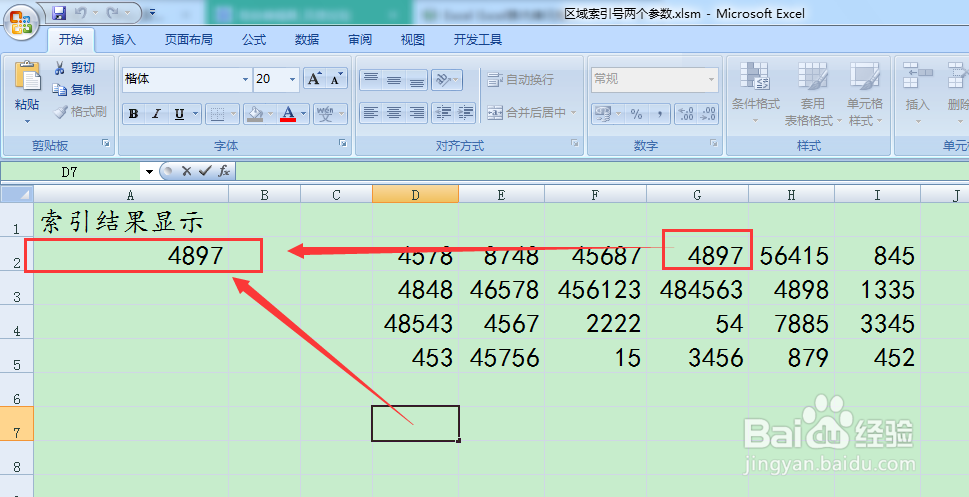Apply comma thousands separator style
The image size is (969, 497).
click(660, 114)
